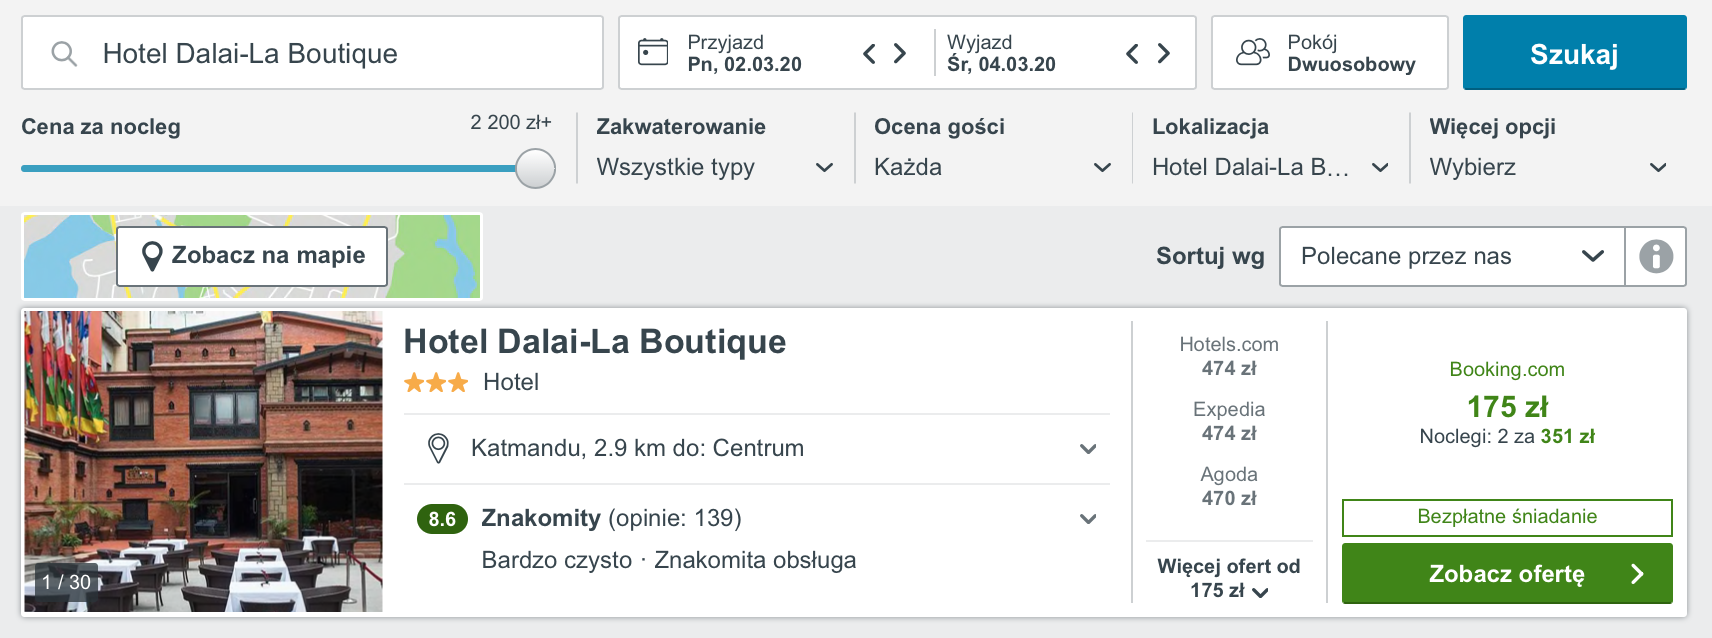Click the sort info icon
The width and height of the screenshot is (1712, 638).
[x=1656, y=256]
